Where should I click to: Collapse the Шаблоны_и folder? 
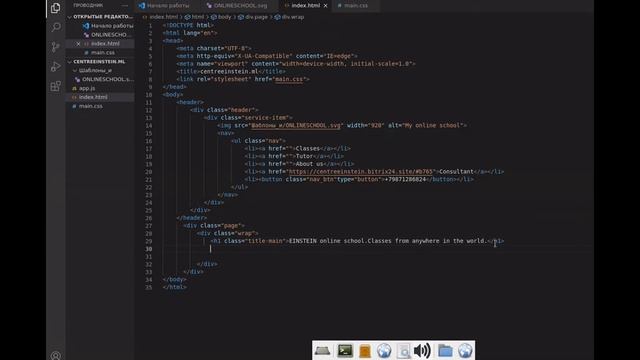click(96, 70)
